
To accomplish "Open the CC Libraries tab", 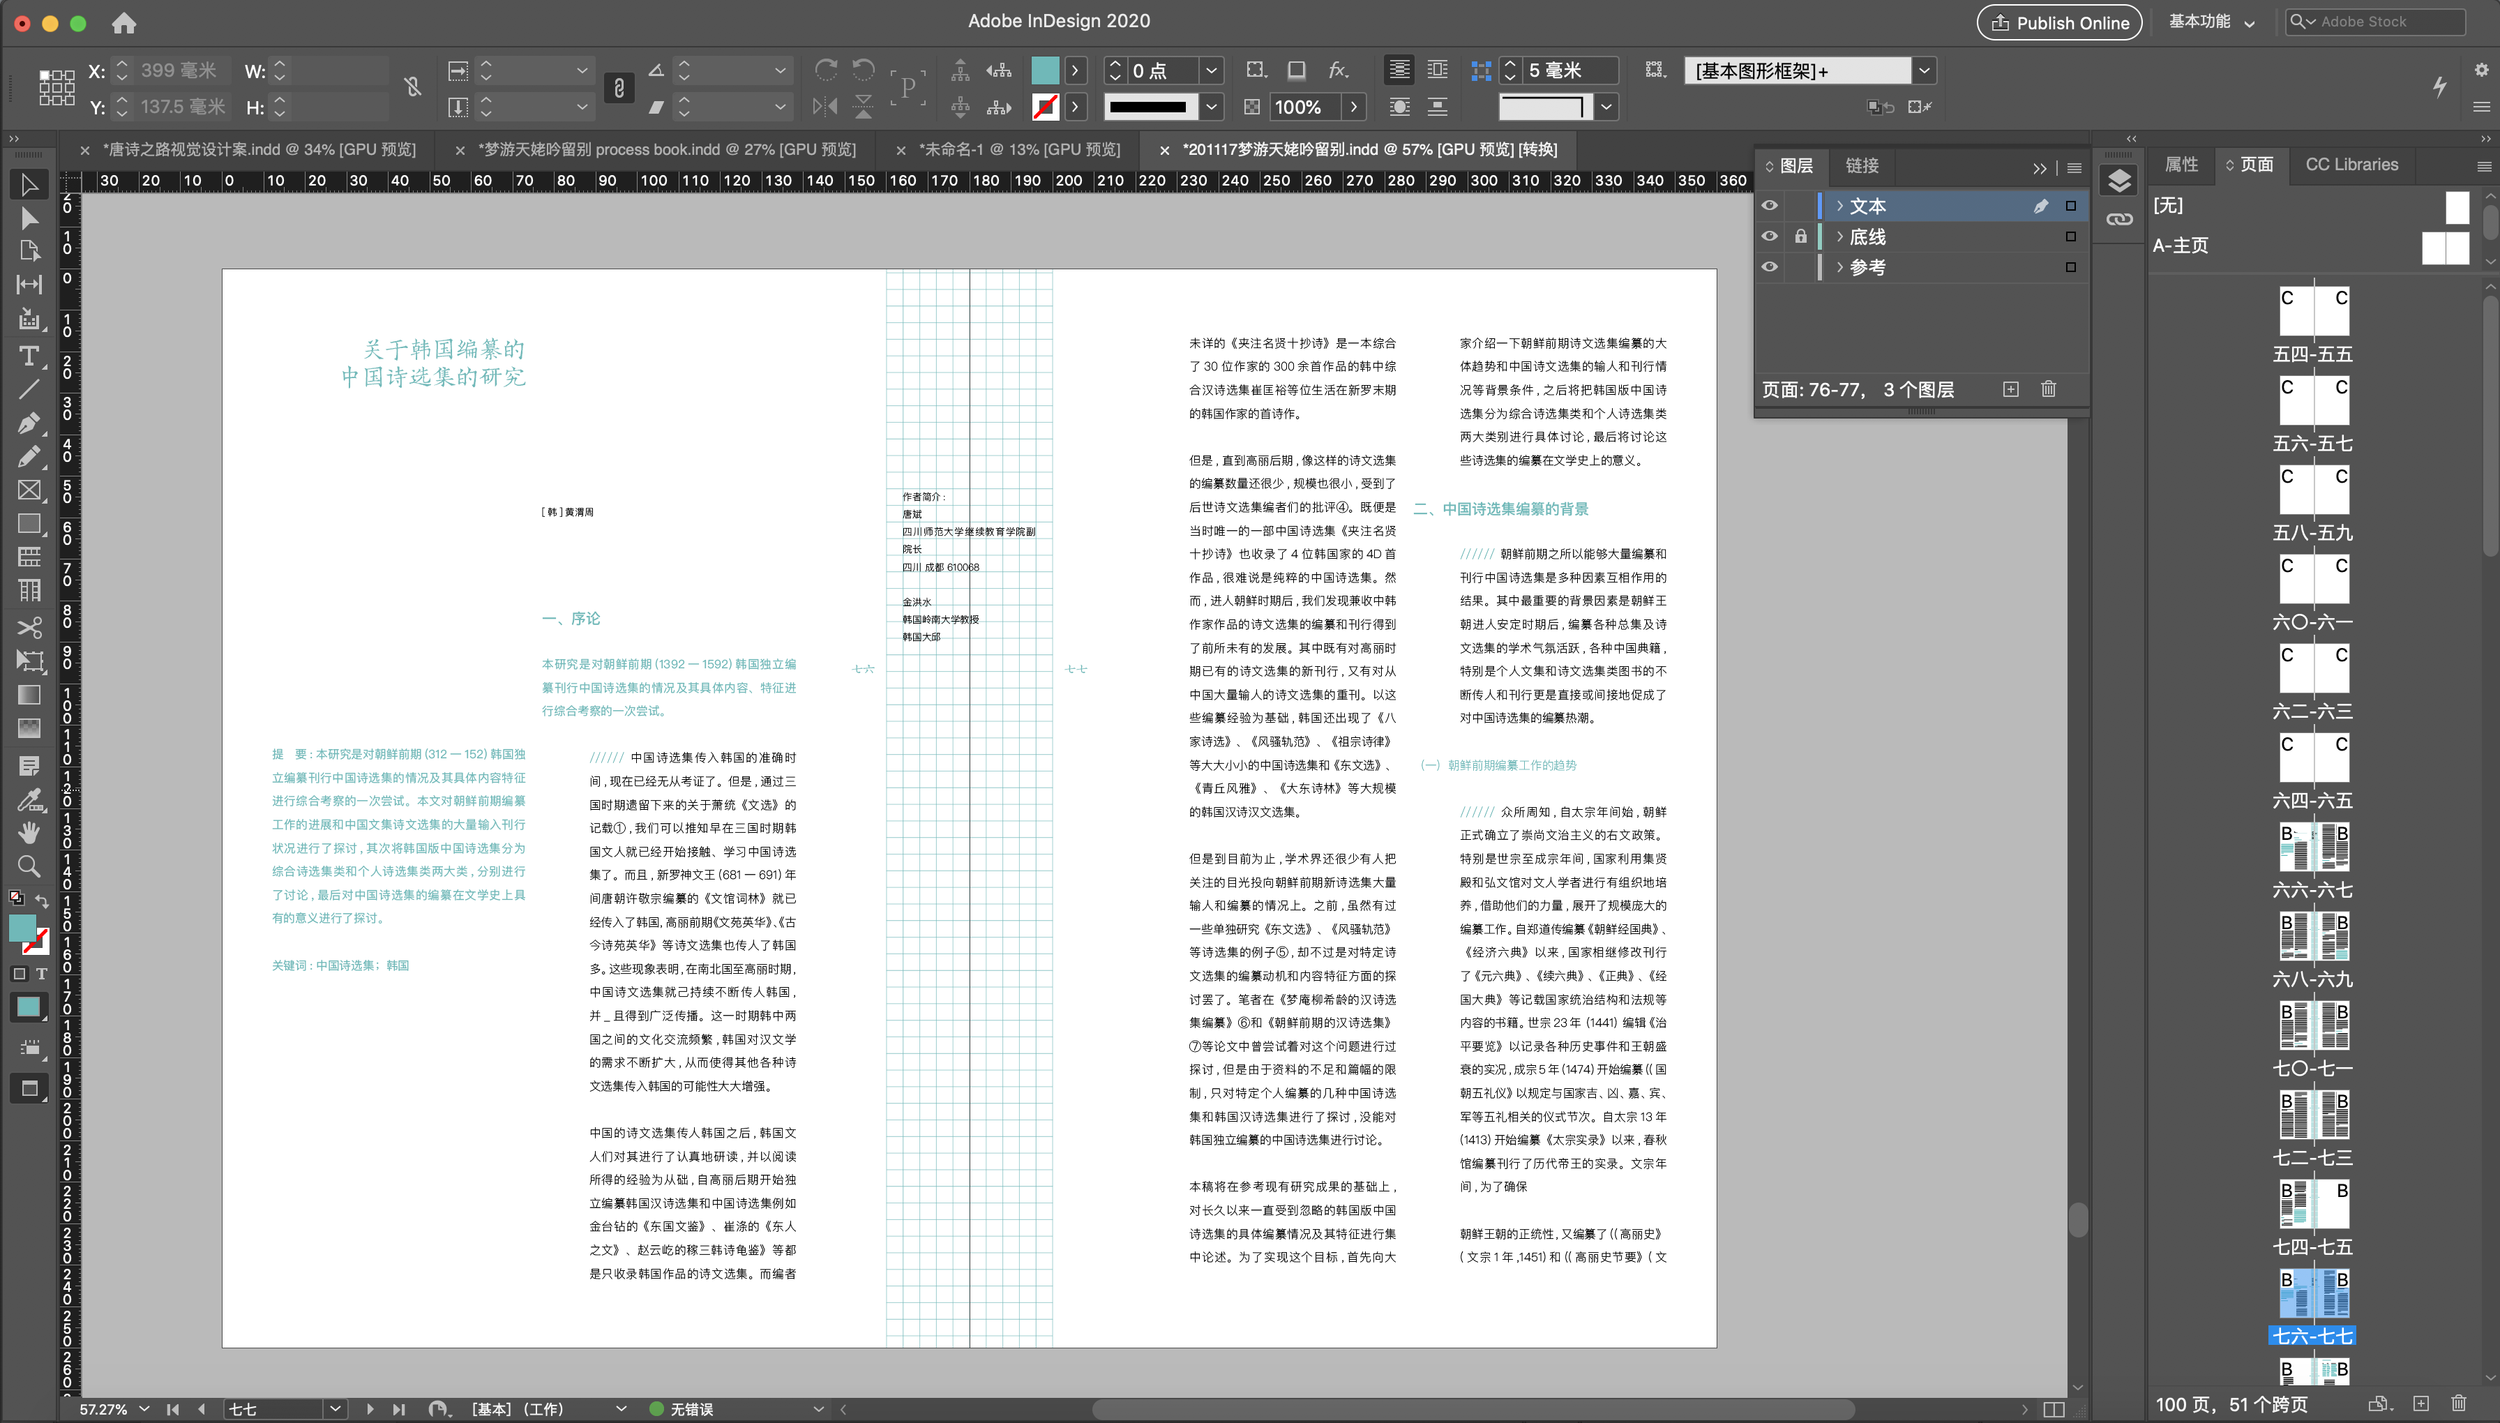I will (x=2351, y=164).
